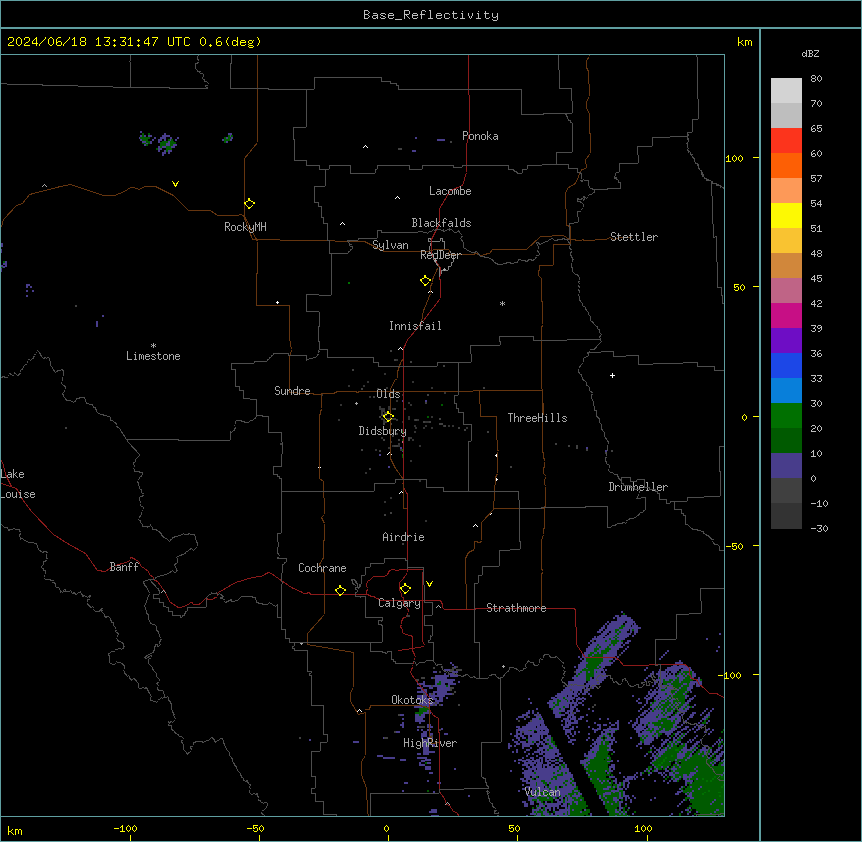
Task: Click the Strathmore city label
Action: 516,608
